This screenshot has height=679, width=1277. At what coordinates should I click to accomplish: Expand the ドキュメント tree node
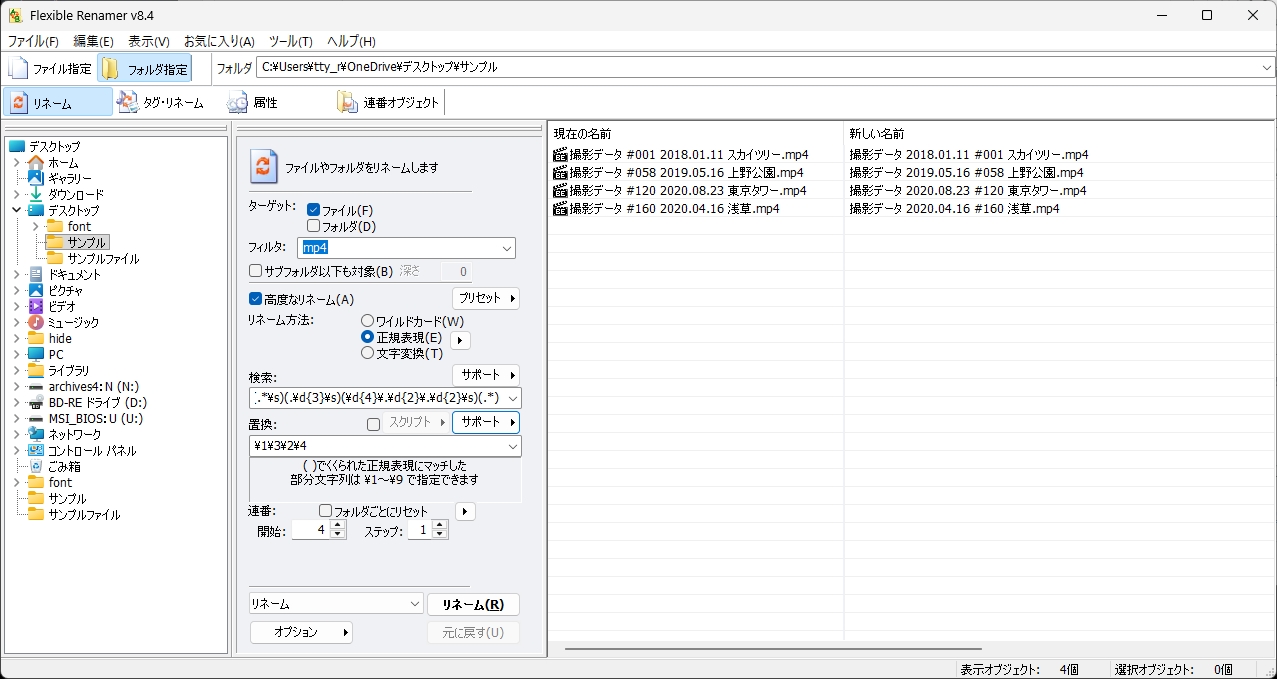coord(17,274)
